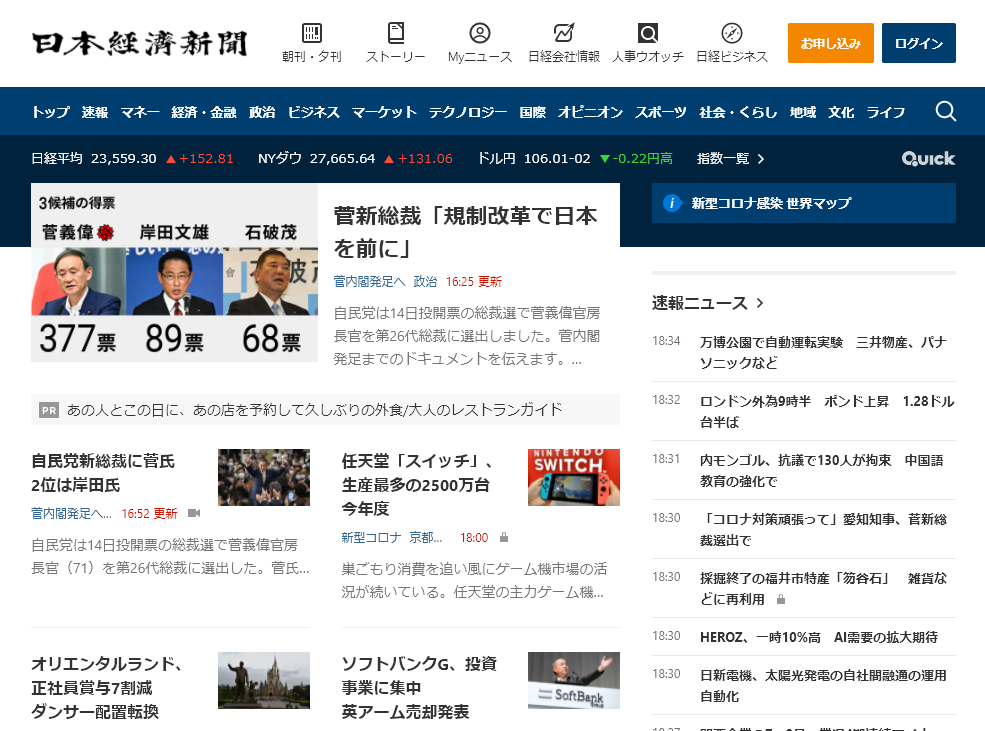The image size is (985, 731).
Task: Click the Disney castle thumbnail image
Action: point(264,680)
